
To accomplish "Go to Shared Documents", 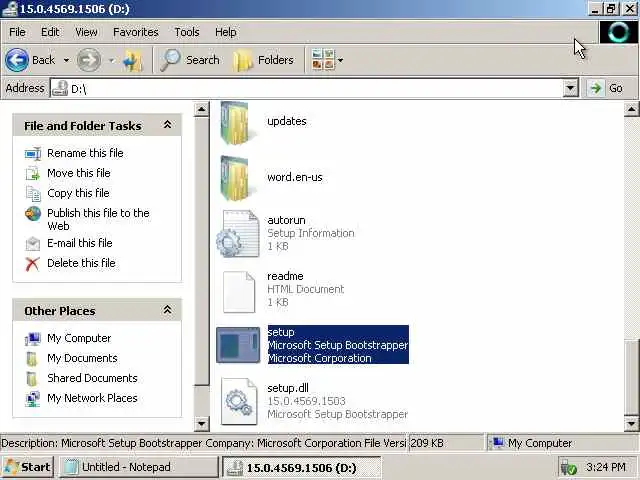I will tap(92, 378).
